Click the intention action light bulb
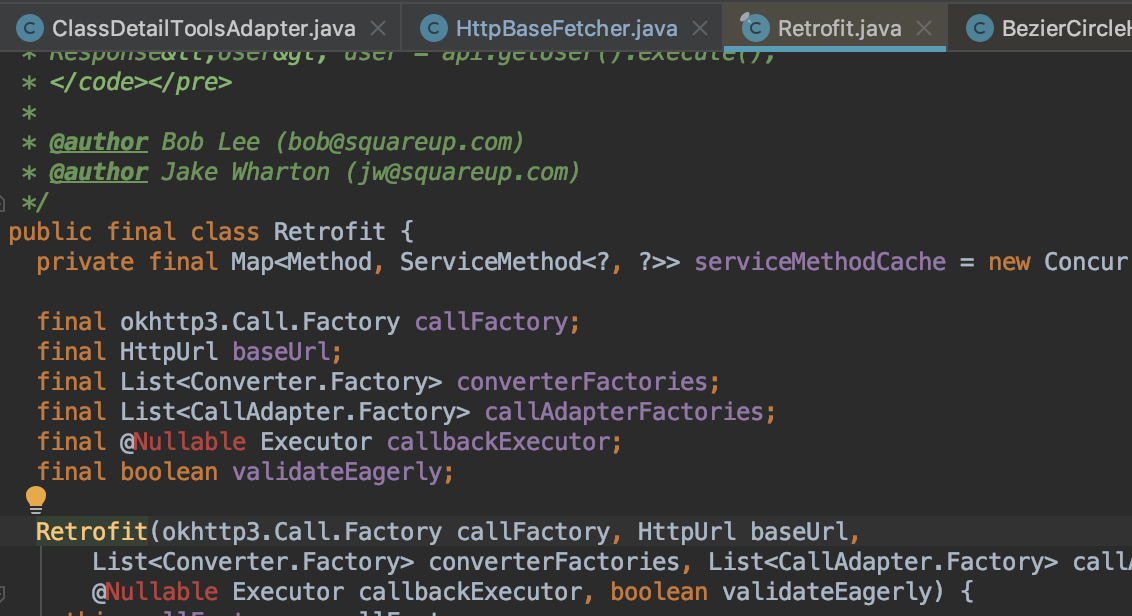Screen dimensions: 1132x616 click(36, 498)
